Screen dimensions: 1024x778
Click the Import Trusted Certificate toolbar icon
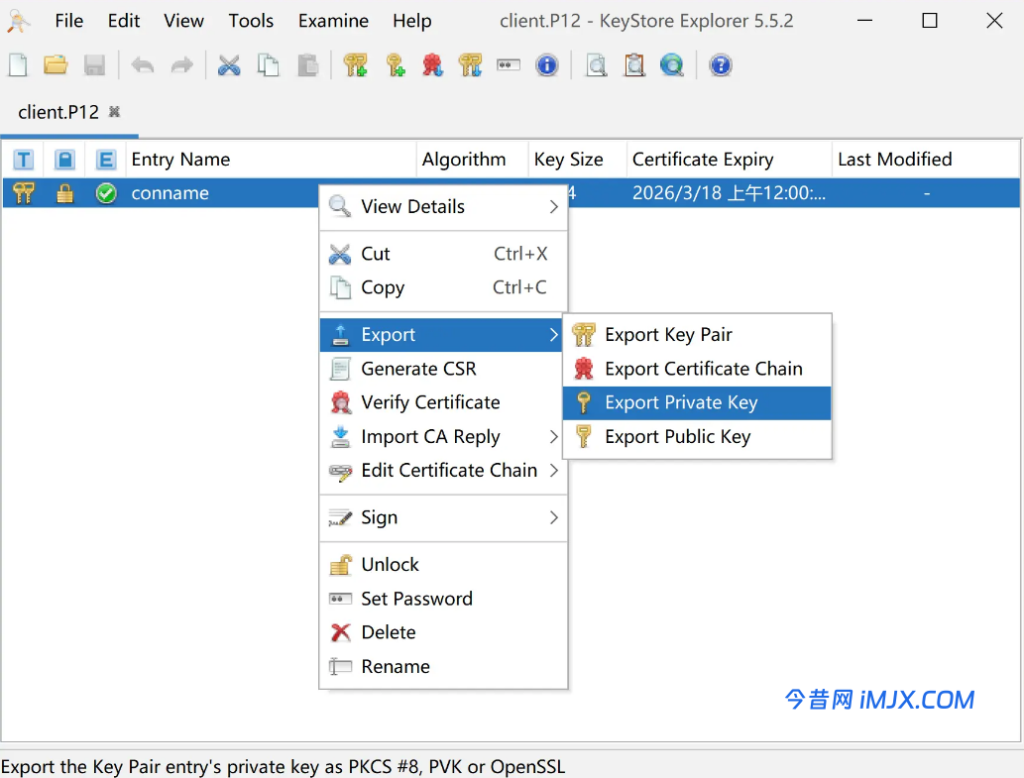[x=432, y=65]
